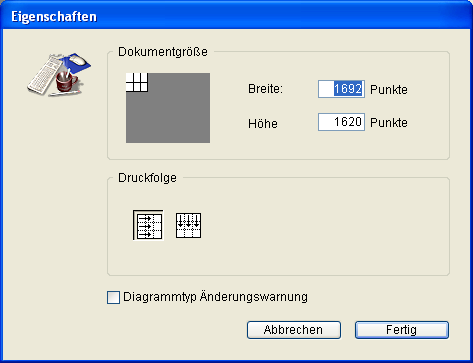This screenshot has width=473, height=363.
Task: Click the Abbrechen button
Action: click(294, 330)
